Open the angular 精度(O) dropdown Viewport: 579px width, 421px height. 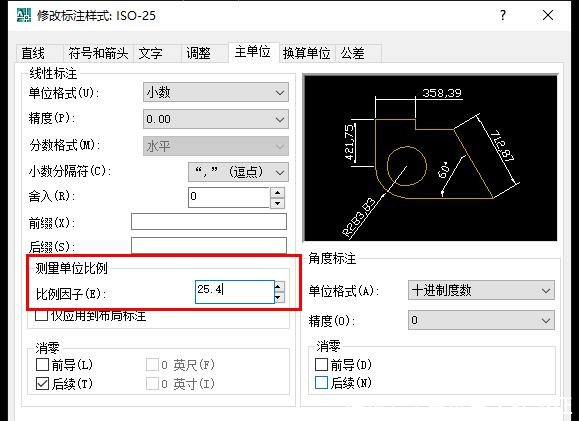[x=481, y=320]
